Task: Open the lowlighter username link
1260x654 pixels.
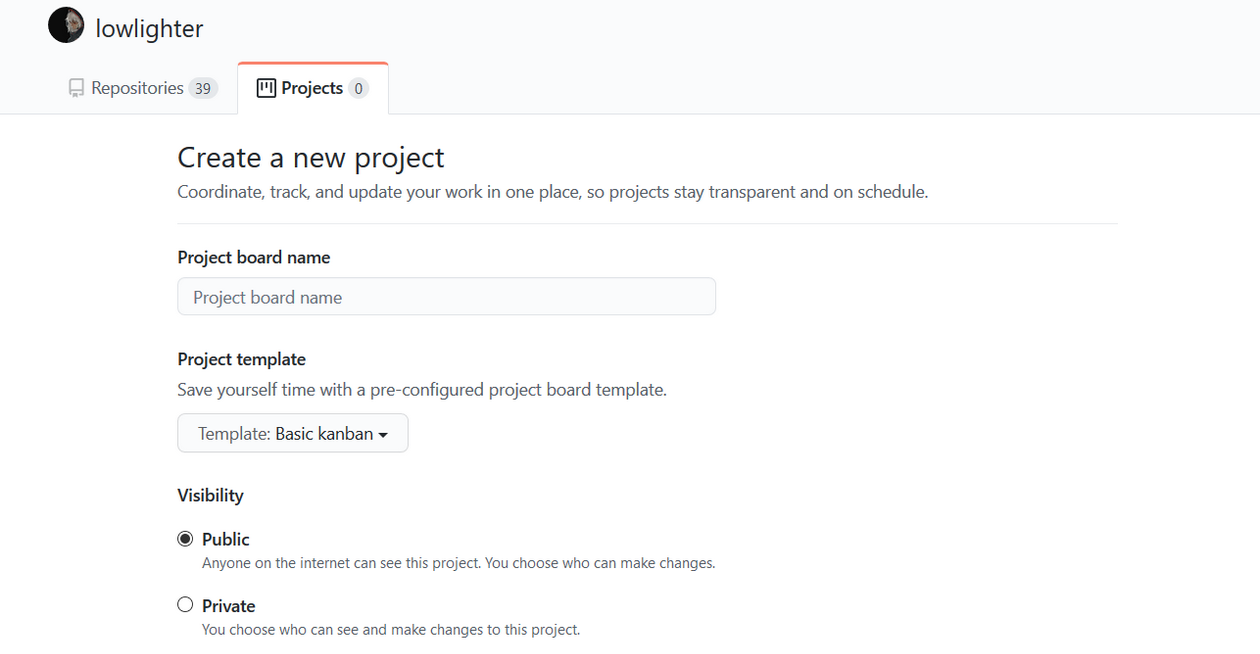Action: point(148,27)
